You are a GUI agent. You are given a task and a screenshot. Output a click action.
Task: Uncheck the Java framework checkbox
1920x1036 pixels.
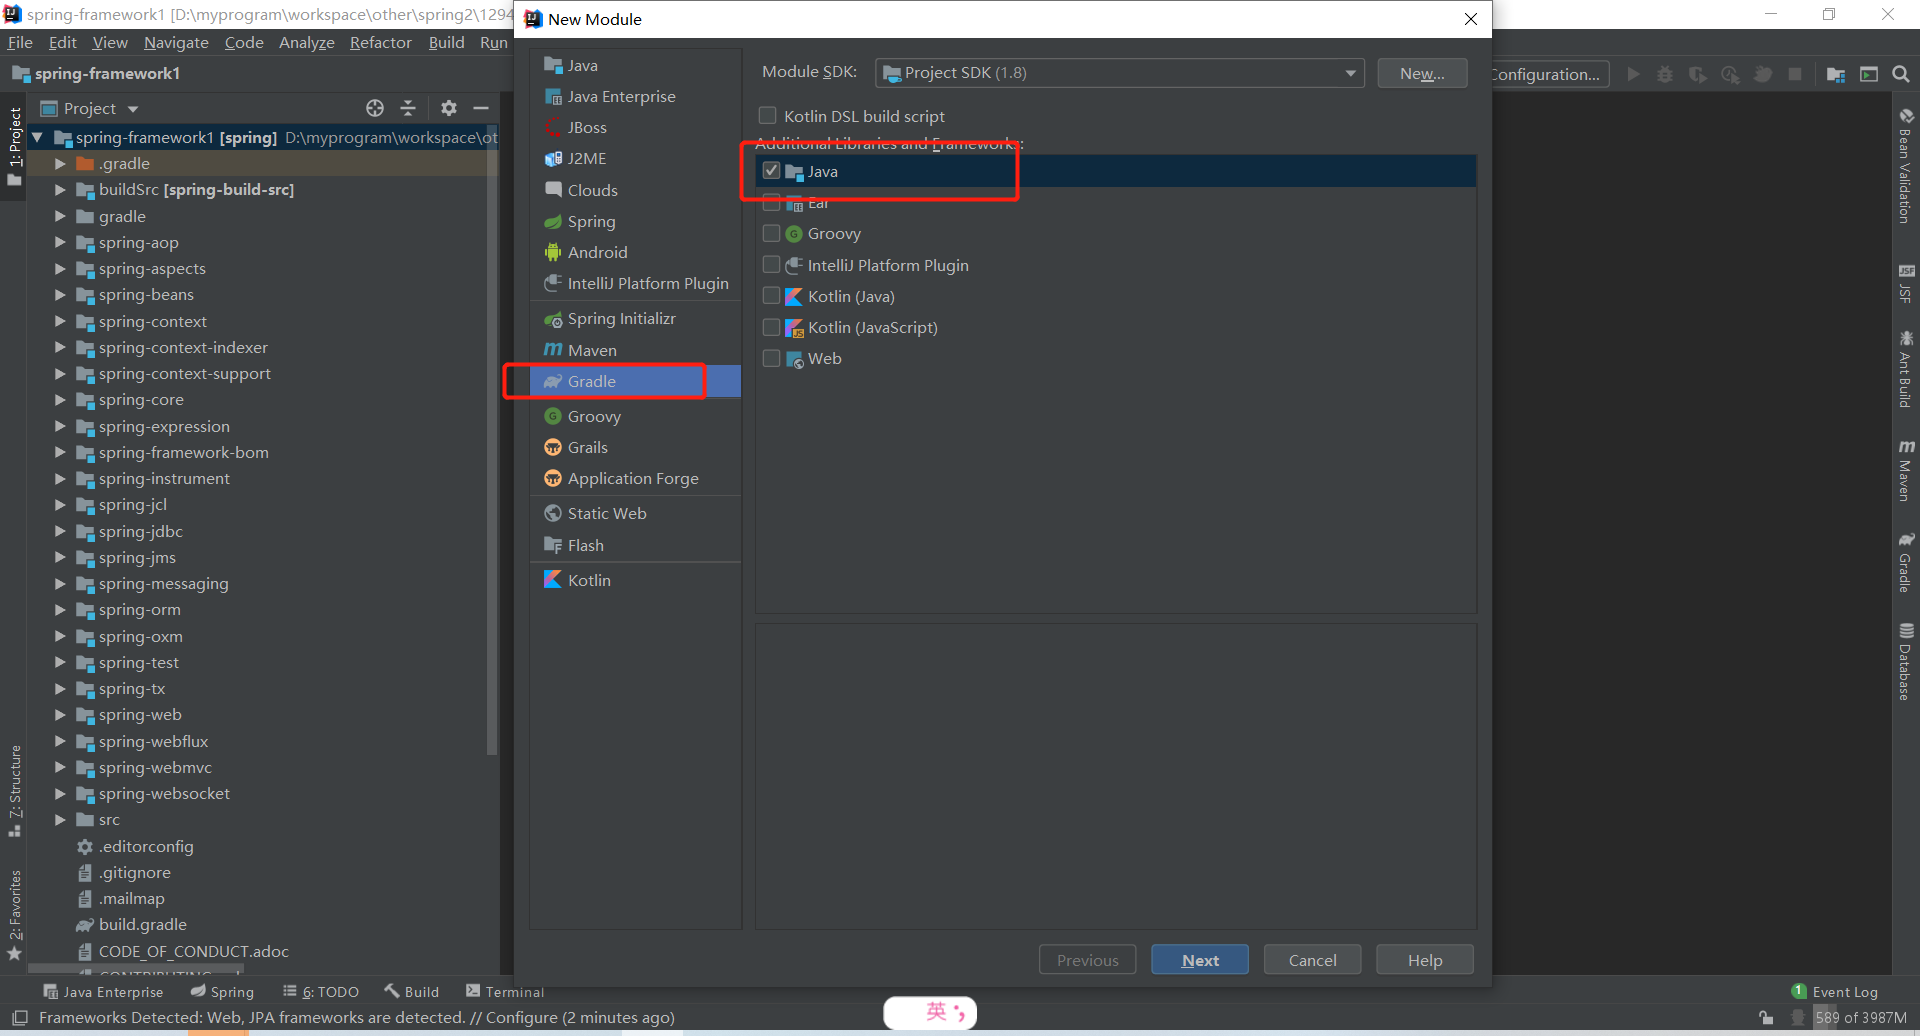pyautogui.click(x=771, y=171)
